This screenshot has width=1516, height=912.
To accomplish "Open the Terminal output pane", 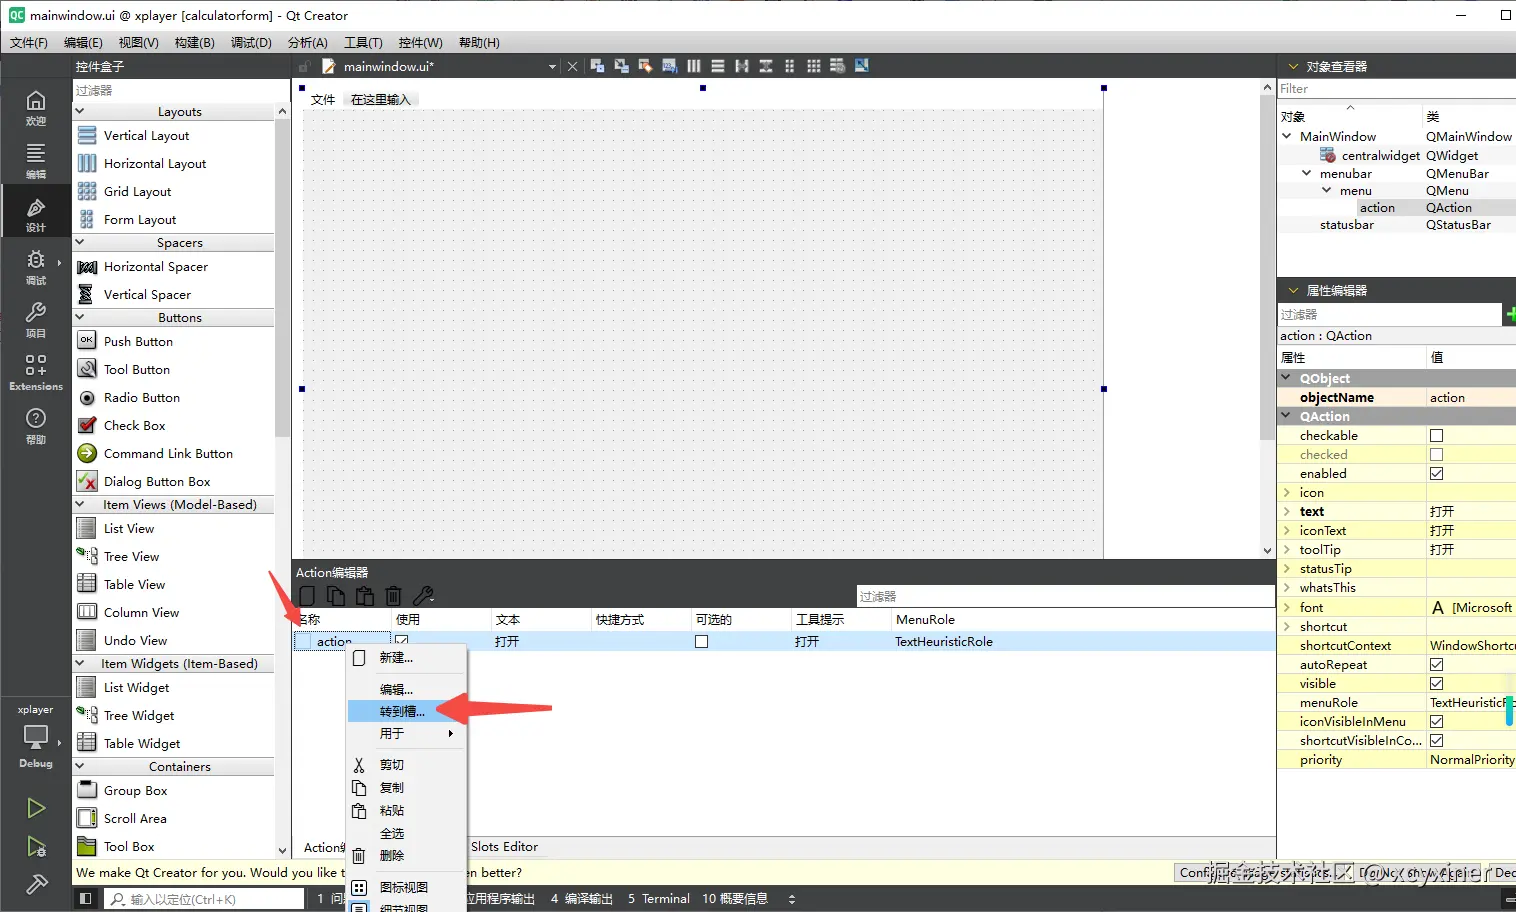I will pyautogui.click(x=659, y=899).
